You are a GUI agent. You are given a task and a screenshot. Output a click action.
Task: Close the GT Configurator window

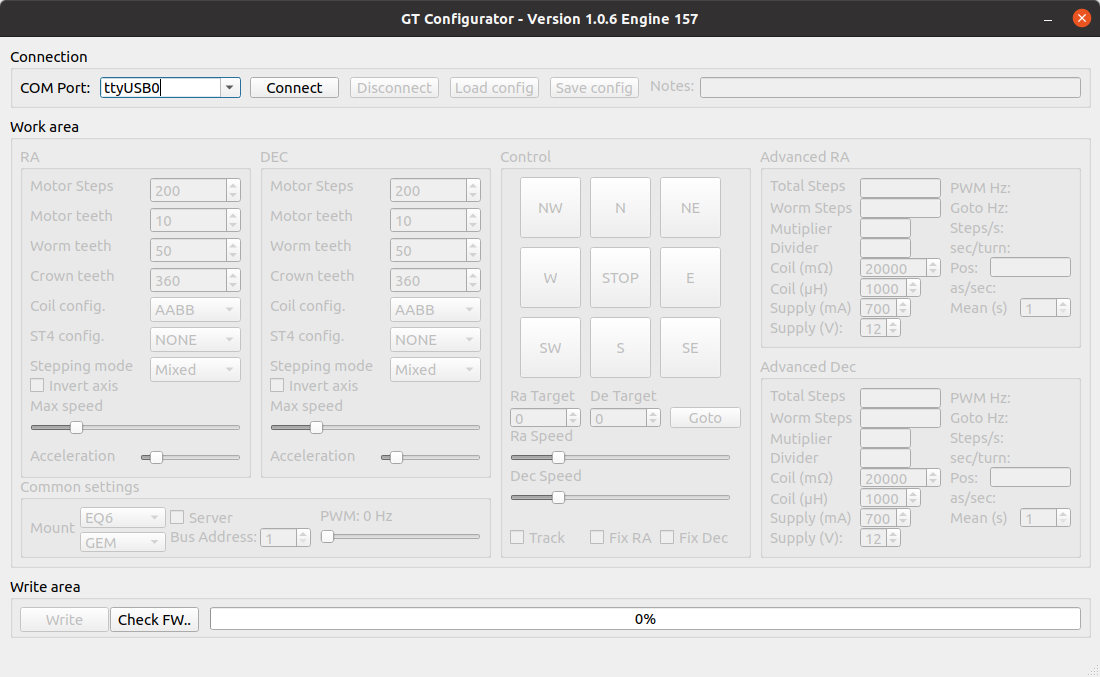(1081, 18)
